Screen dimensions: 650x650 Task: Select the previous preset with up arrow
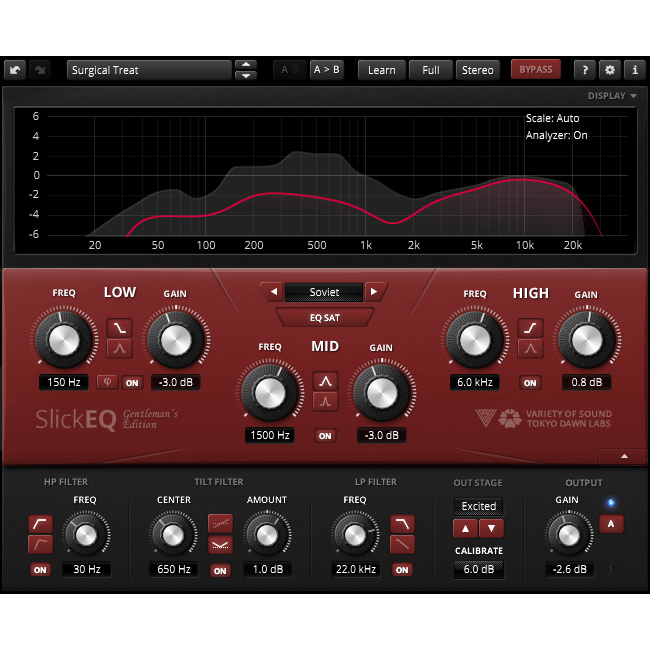246,64
